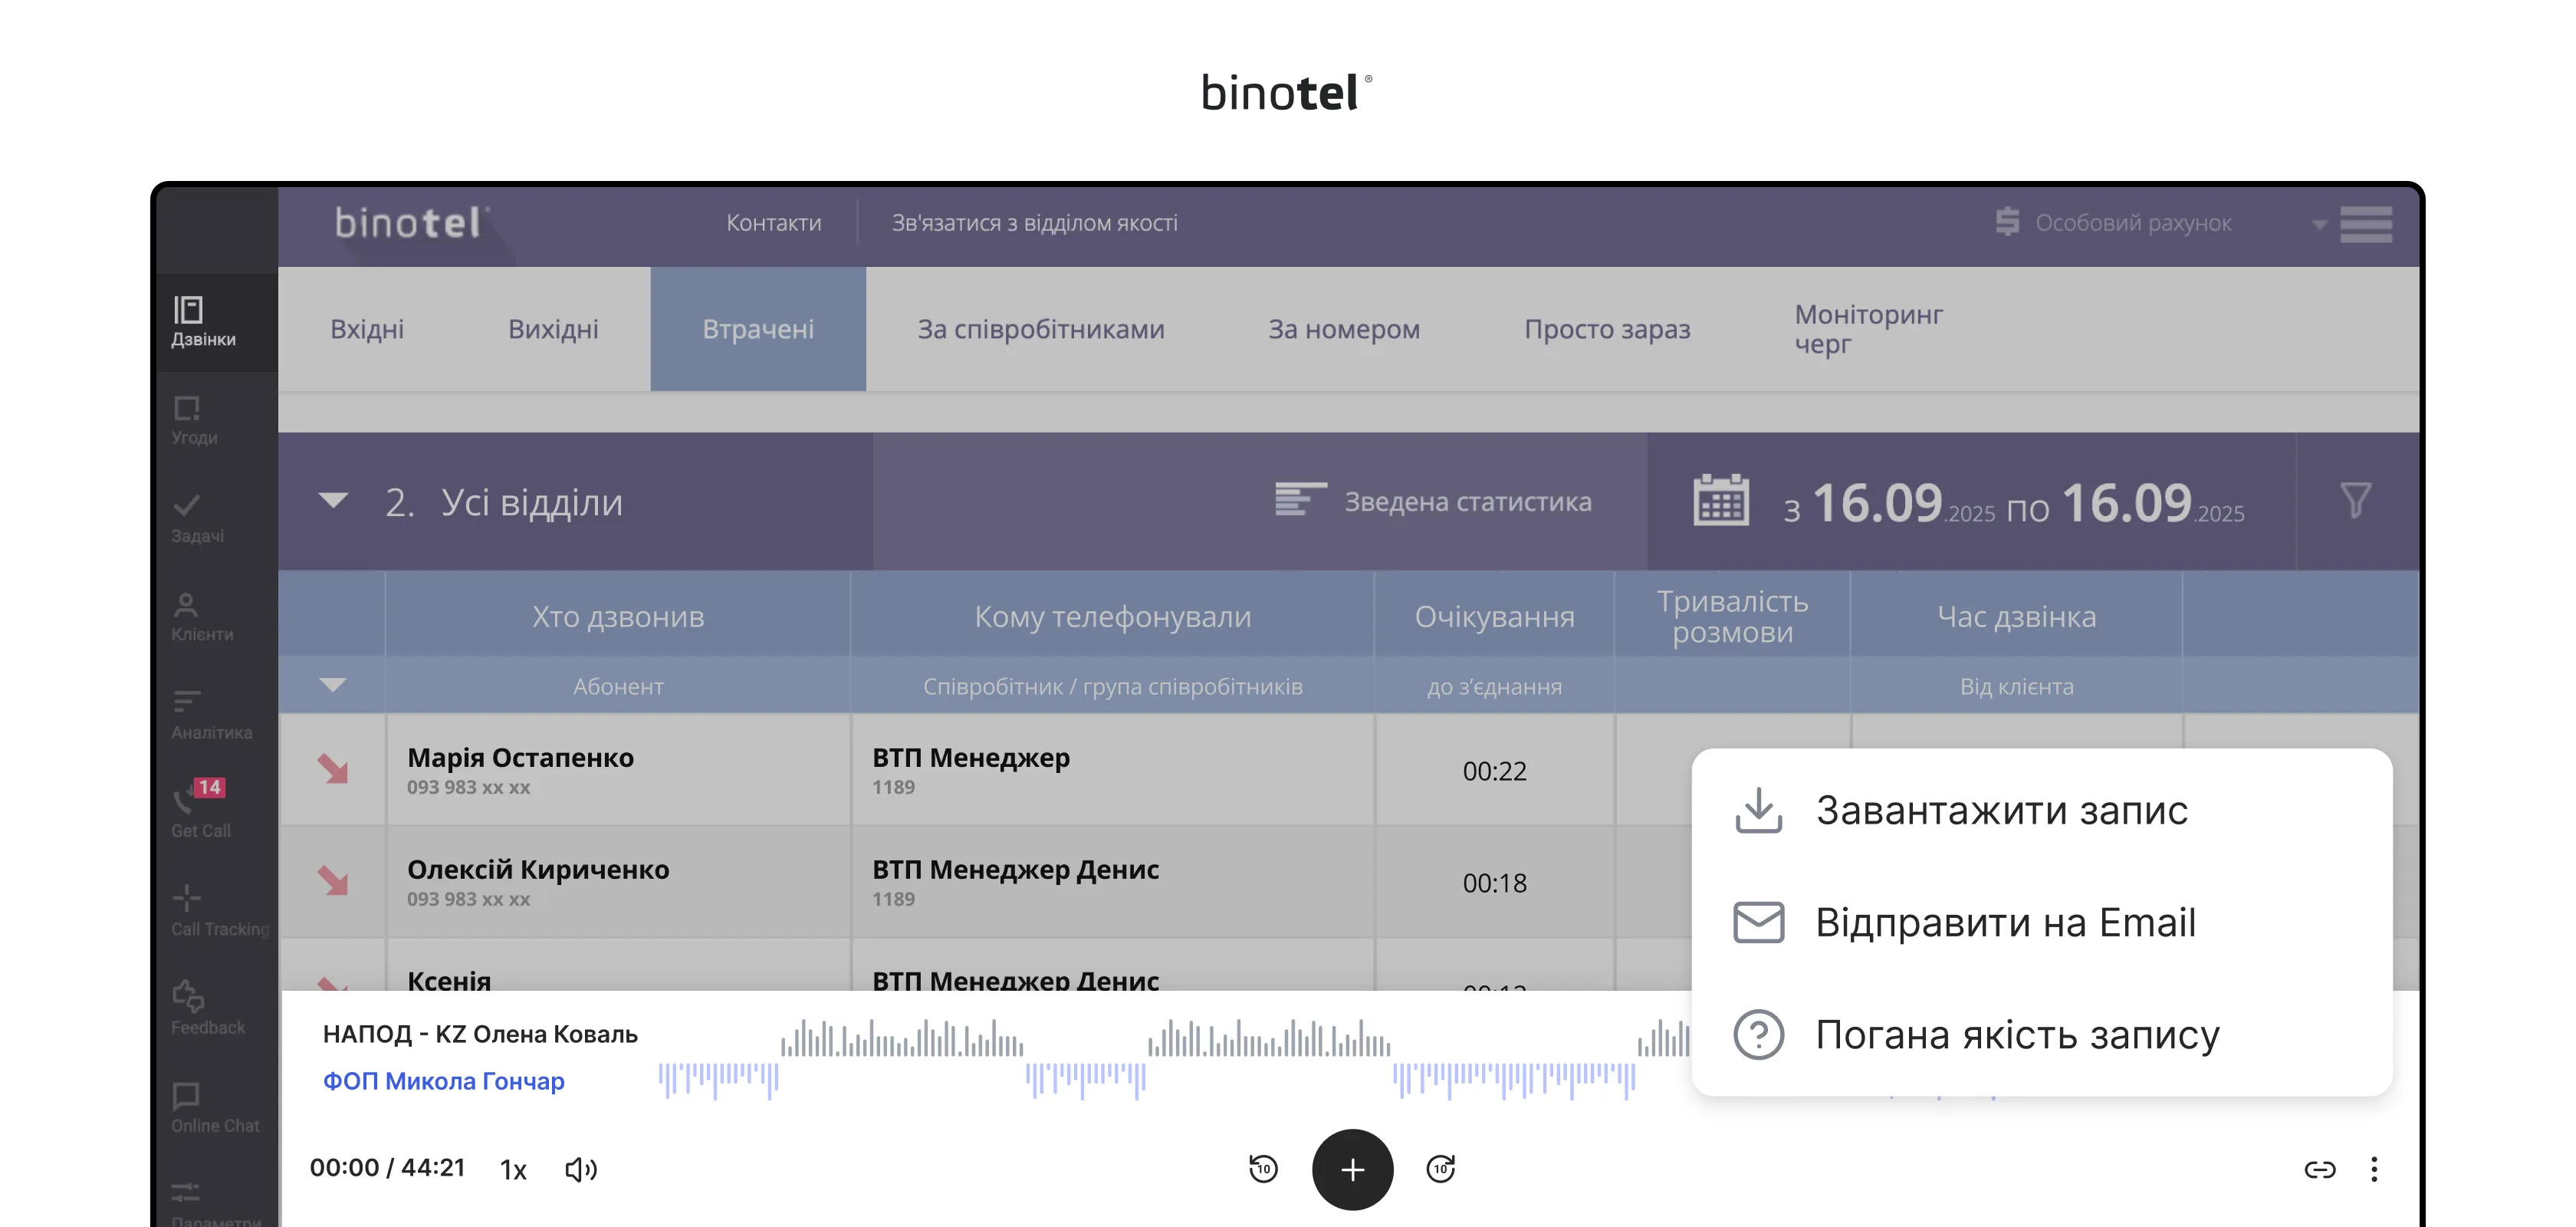Image resolution: width=2576 pixels, height=1227 pixels.
Task: Open the Моніторинг черг tab
Action: point(1868,329)
